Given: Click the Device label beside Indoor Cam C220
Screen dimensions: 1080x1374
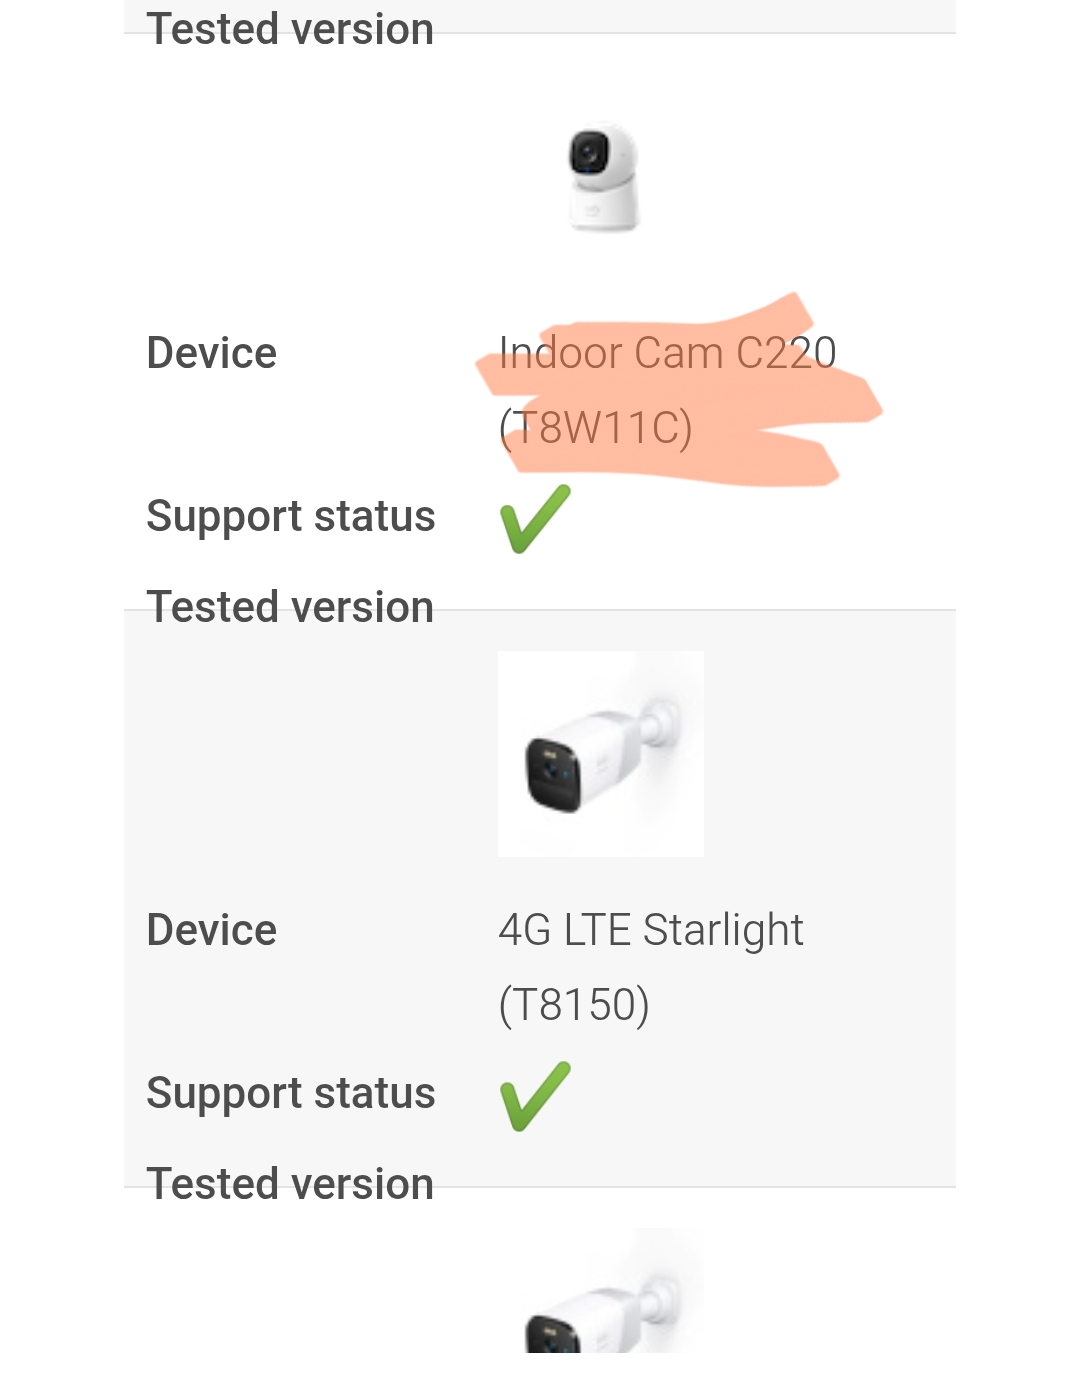Looking at the screenshot, I should 211,353.
